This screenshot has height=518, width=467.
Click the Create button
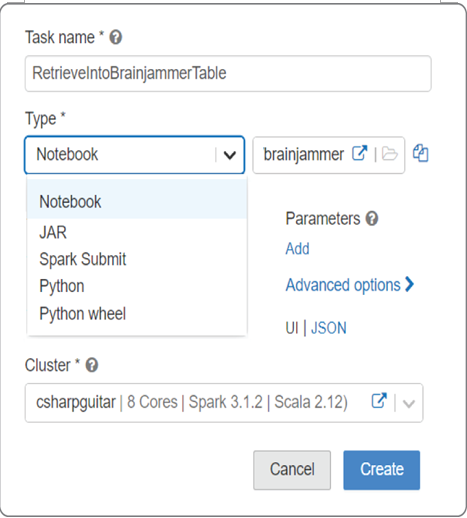[x=382, y=470]
